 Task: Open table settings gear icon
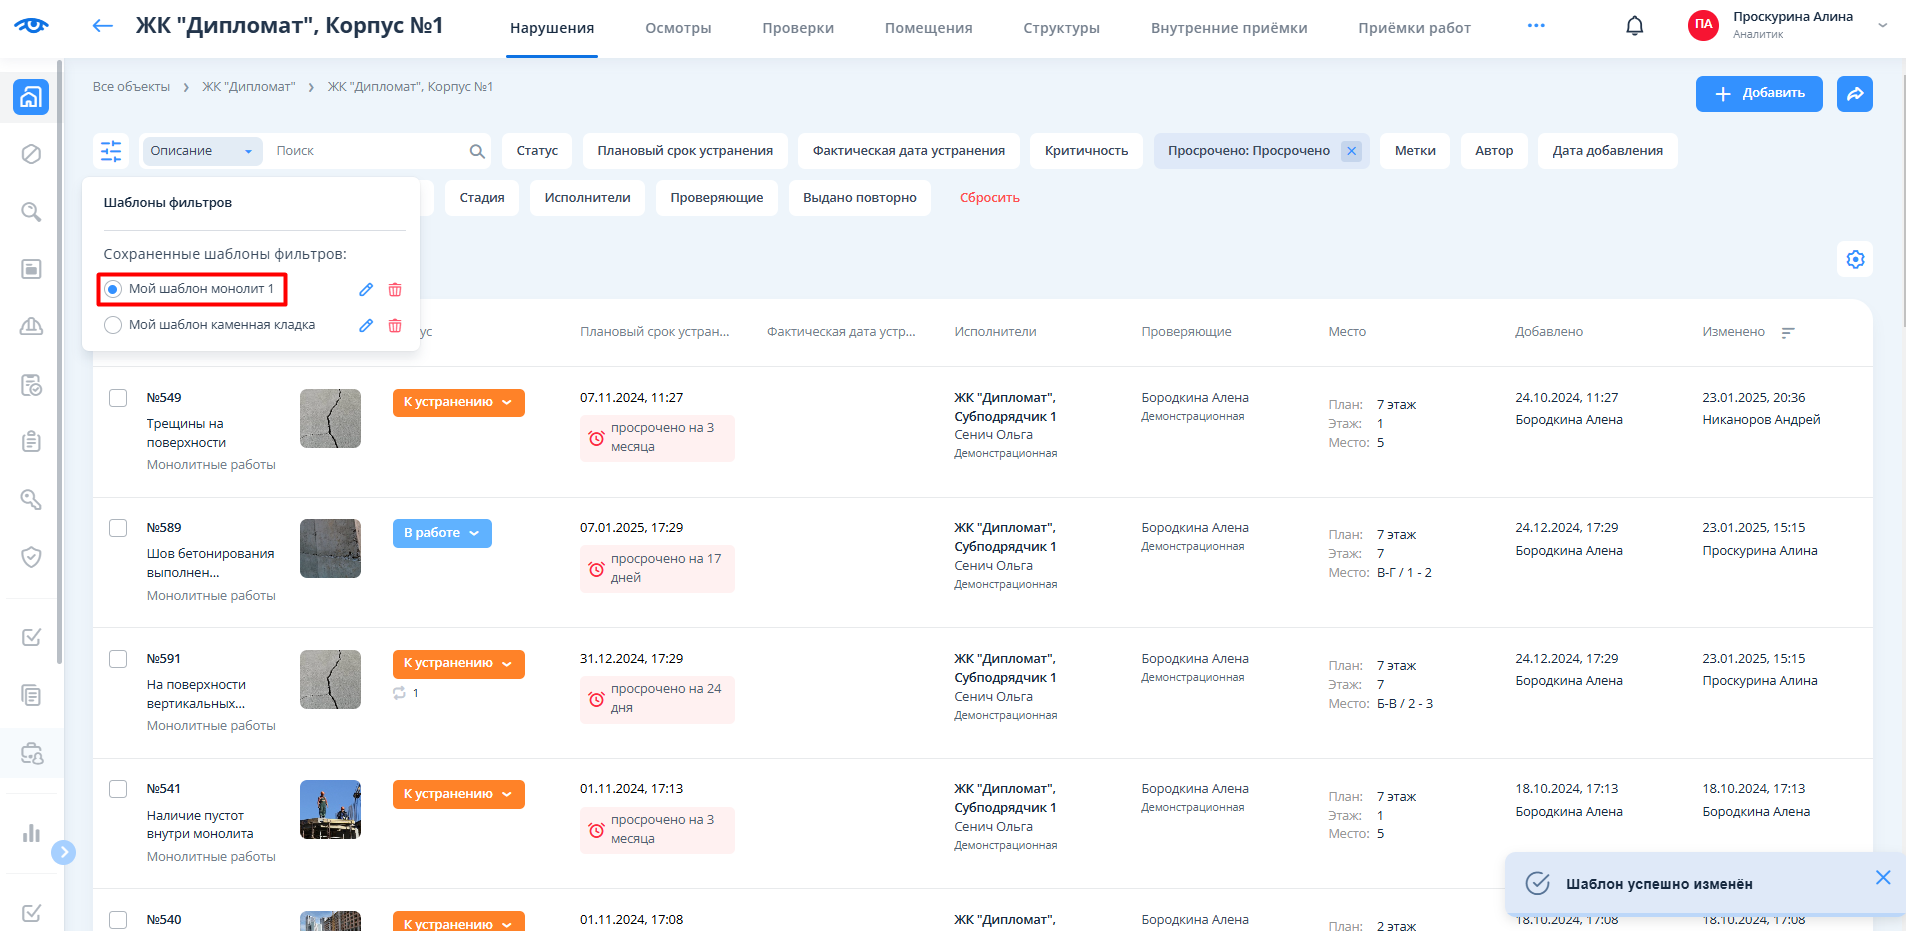(x=1855, y=260)
